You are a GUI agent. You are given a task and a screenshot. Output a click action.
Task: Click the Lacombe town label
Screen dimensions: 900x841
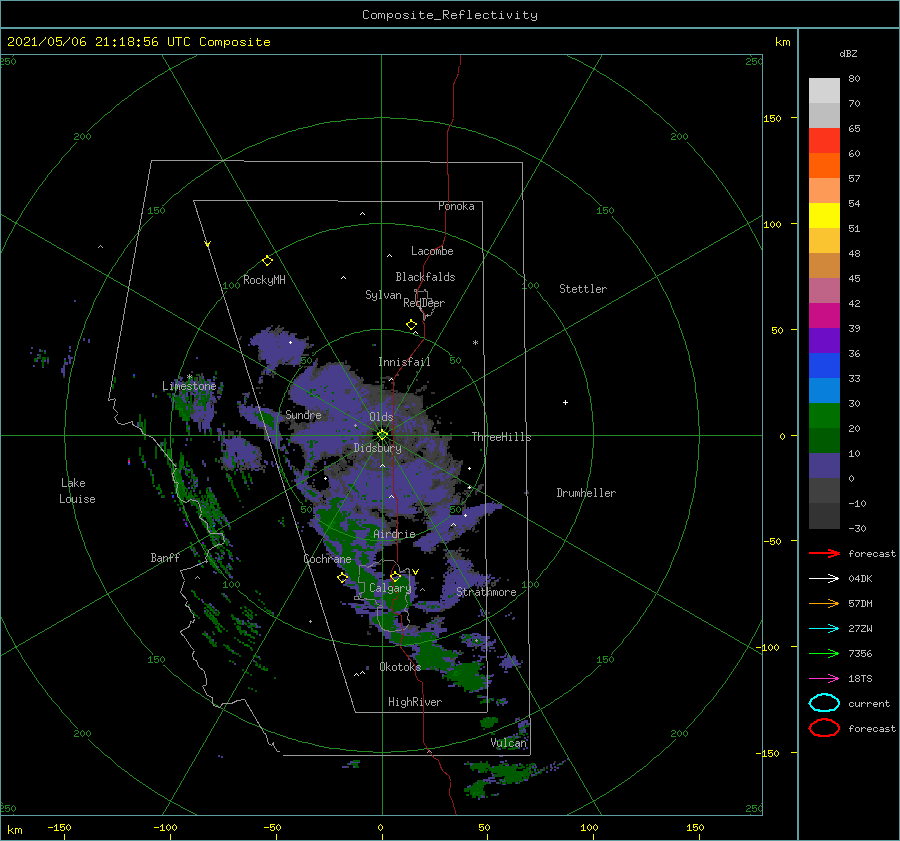pyautogui.click(x=432, y=251)
